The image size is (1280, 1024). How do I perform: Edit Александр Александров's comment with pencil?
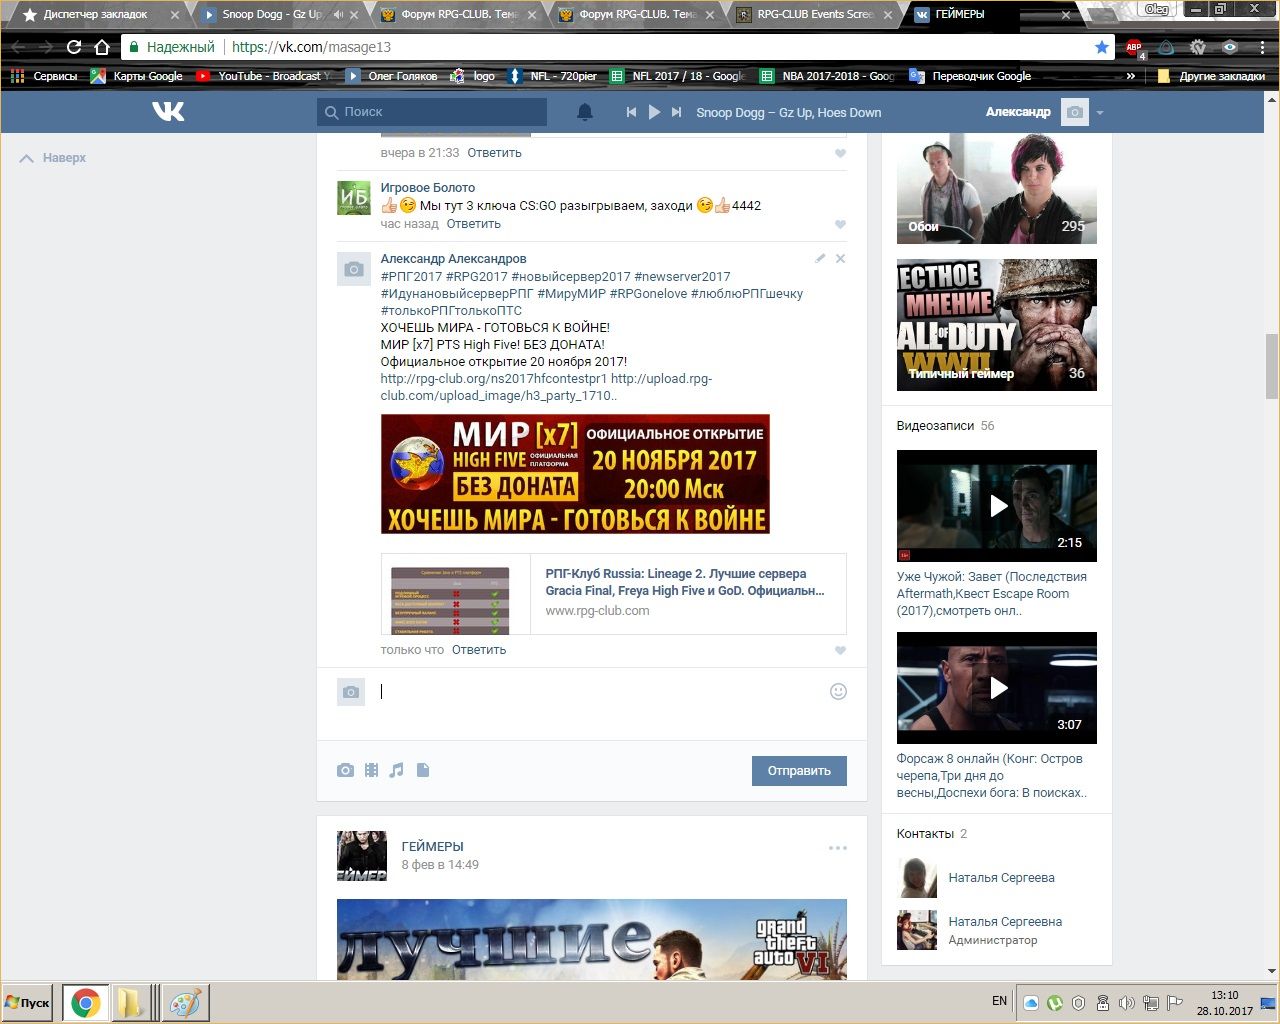pyautogui.click(x=820, y=259)
